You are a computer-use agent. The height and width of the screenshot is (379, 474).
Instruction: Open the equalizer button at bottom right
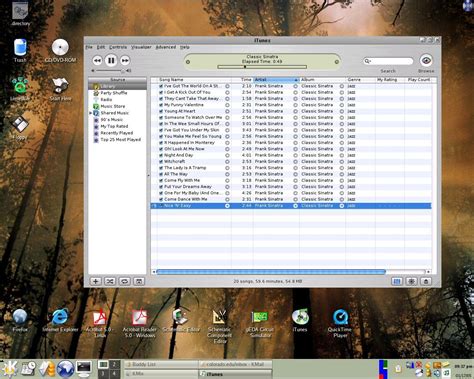coord(397,281)
